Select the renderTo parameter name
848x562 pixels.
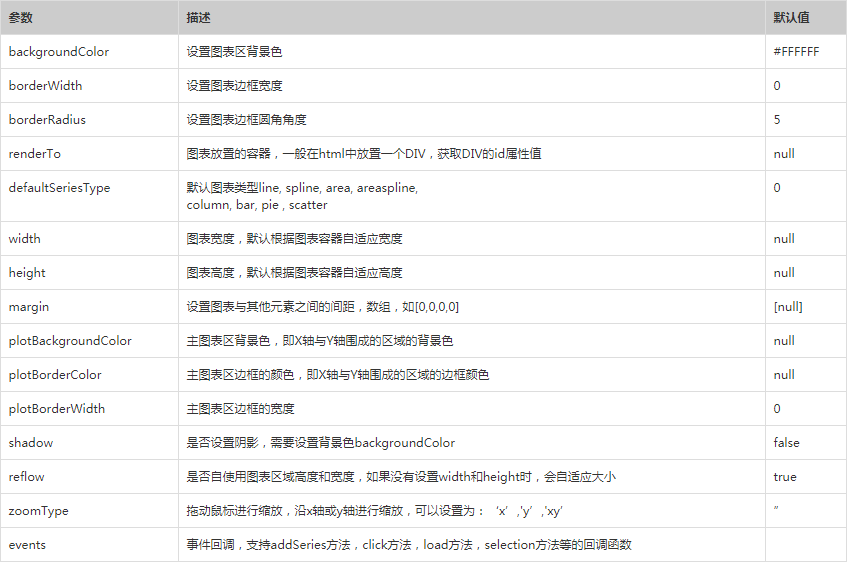pos(35,154)
